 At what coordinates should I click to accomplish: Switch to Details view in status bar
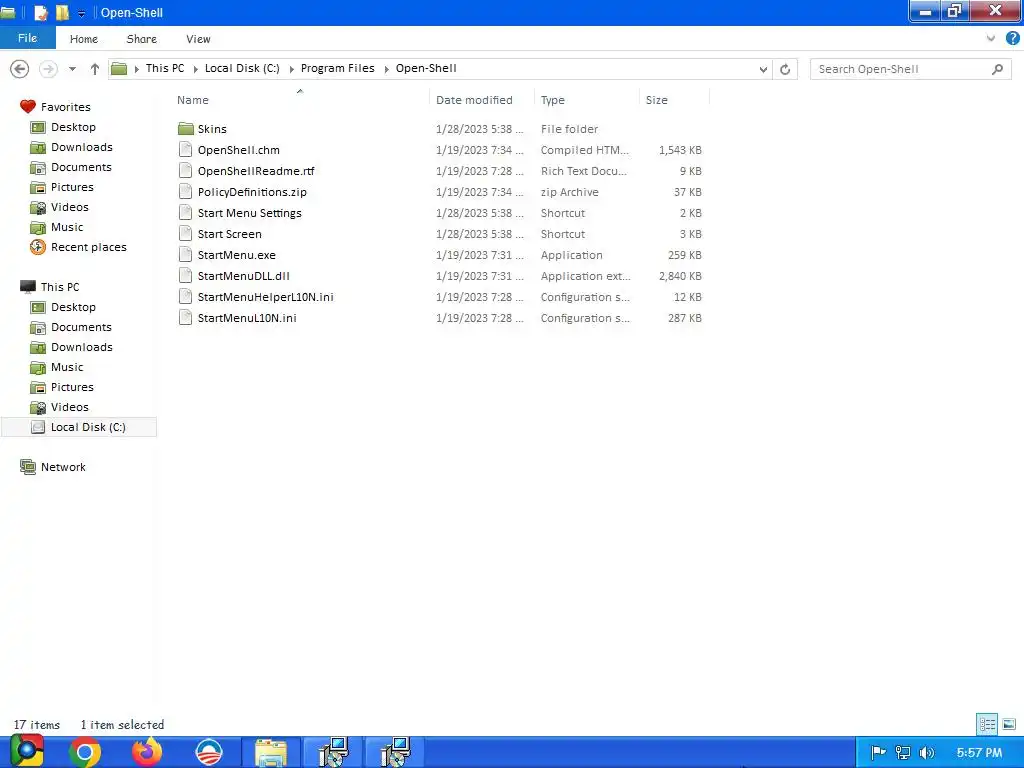click(987, 724)
